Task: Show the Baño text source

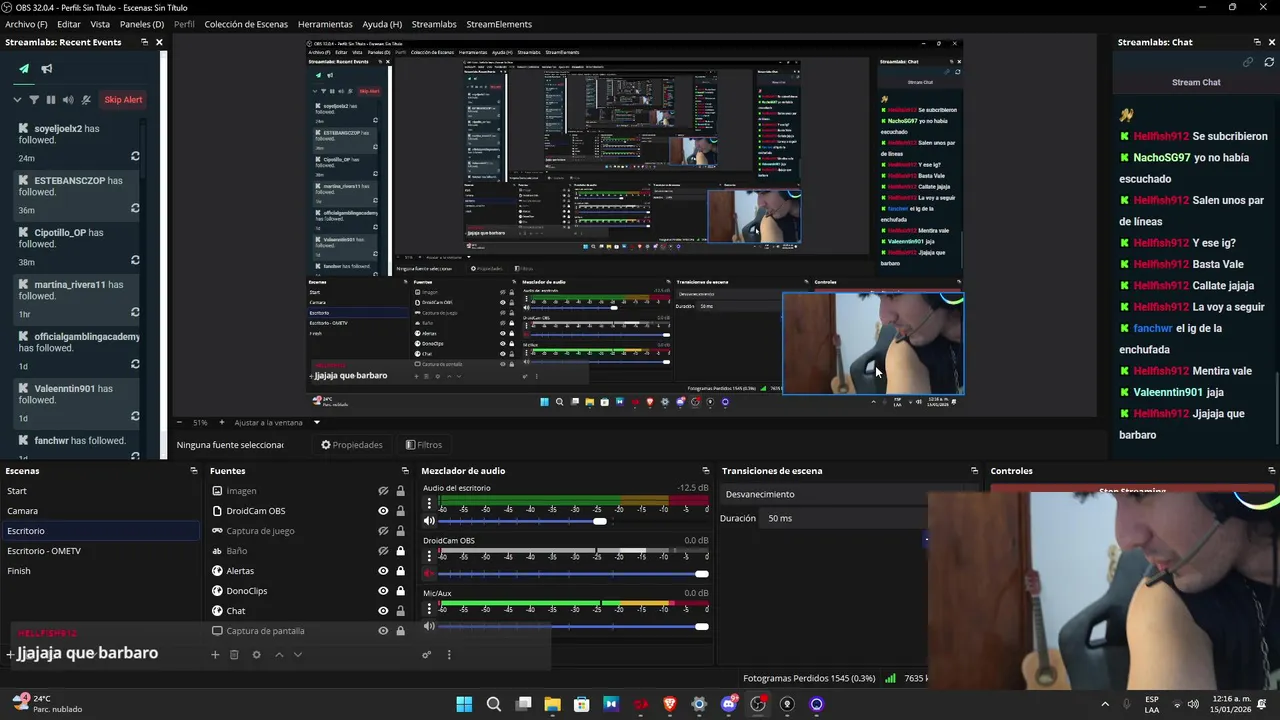Action: 383,551
